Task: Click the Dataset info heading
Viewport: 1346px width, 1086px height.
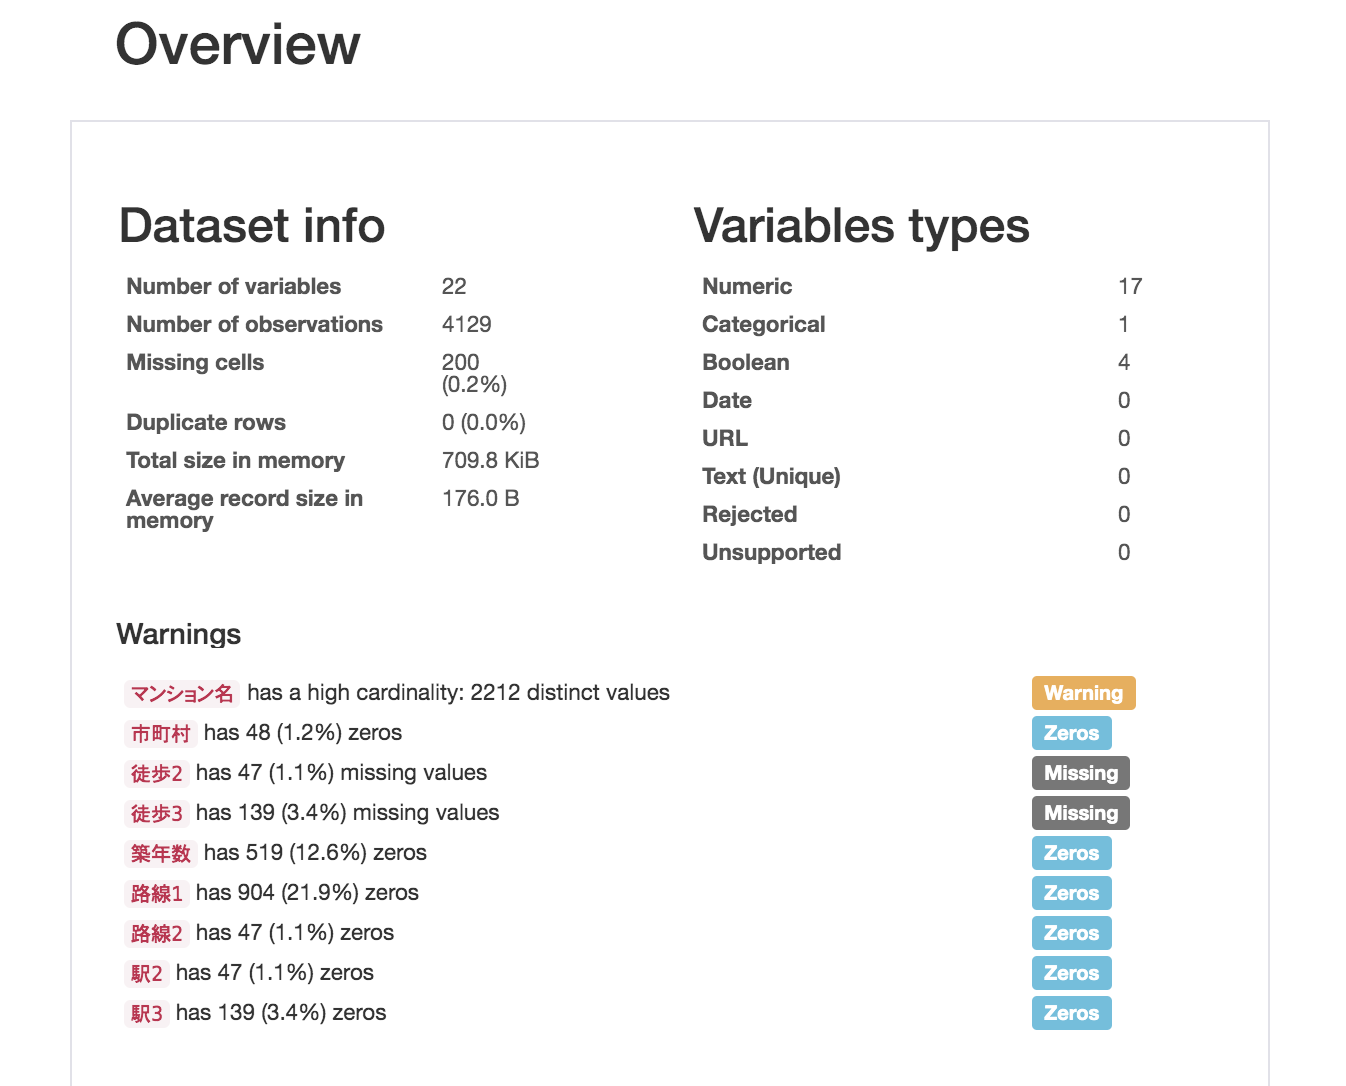Action: click(x=252, y=226)
